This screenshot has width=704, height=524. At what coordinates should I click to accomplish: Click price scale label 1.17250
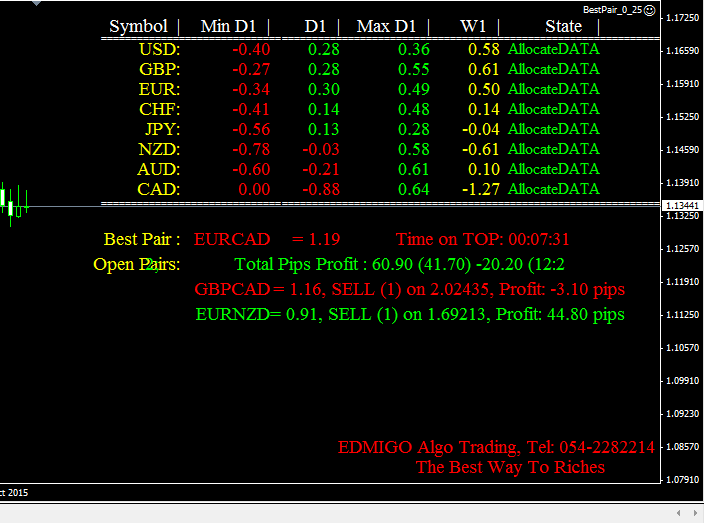click(x=682, y=18)
